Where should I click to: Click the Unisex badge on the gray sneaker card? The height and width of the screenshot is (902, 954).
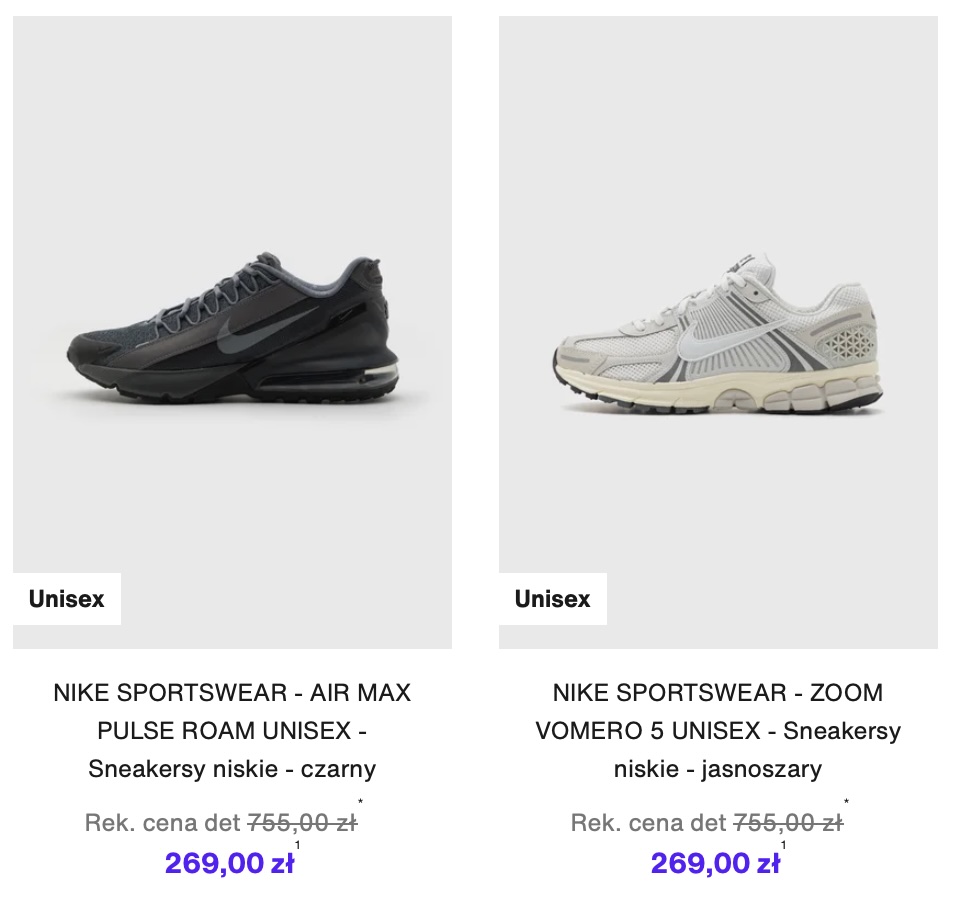[x=553, y=599]
